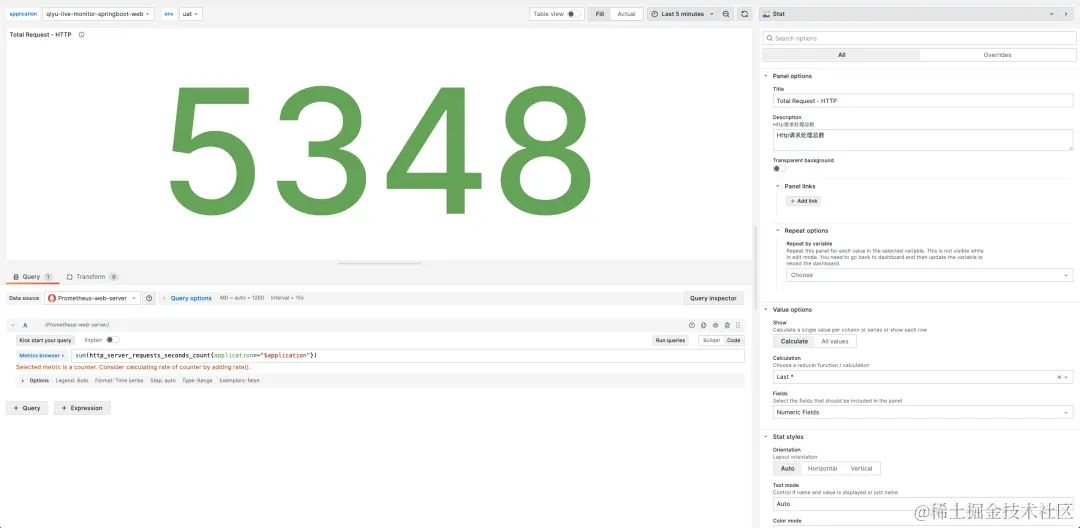The width and height of the screenshot is (1080, 528).
Task: Add a new Expression
Action: [83, 408]
